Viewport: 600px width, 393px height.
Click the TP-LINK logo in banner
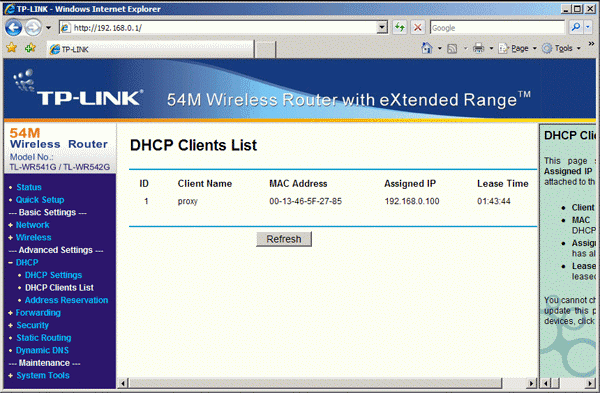coord(78,89)
